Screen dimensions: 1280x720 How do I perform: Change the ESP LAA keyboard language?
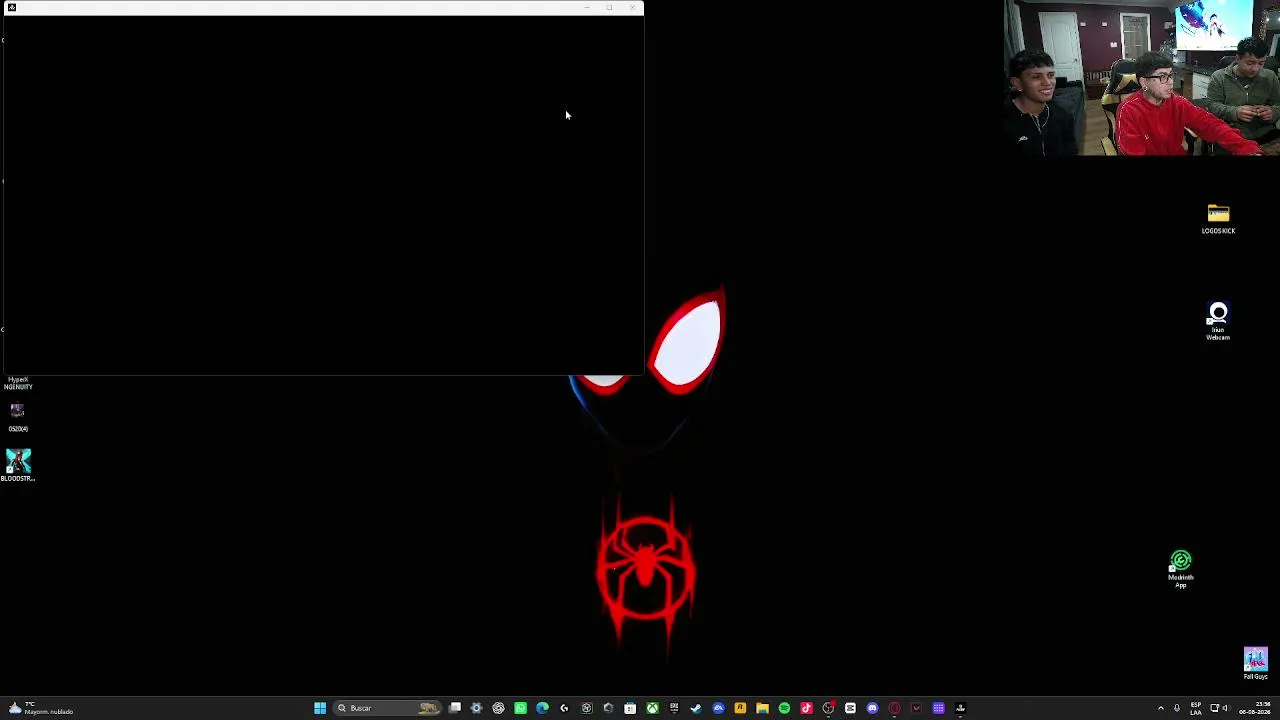pos(1196,708)
